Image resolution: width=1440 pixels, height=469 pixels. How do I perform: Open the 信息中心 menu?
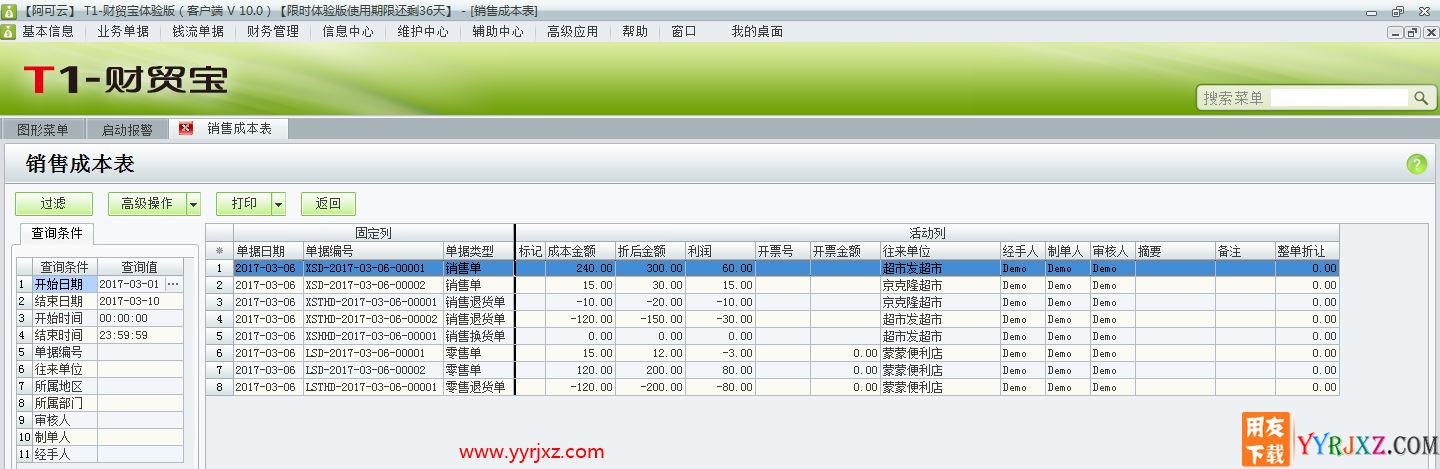pyautogui.click(x=348, y=32)
